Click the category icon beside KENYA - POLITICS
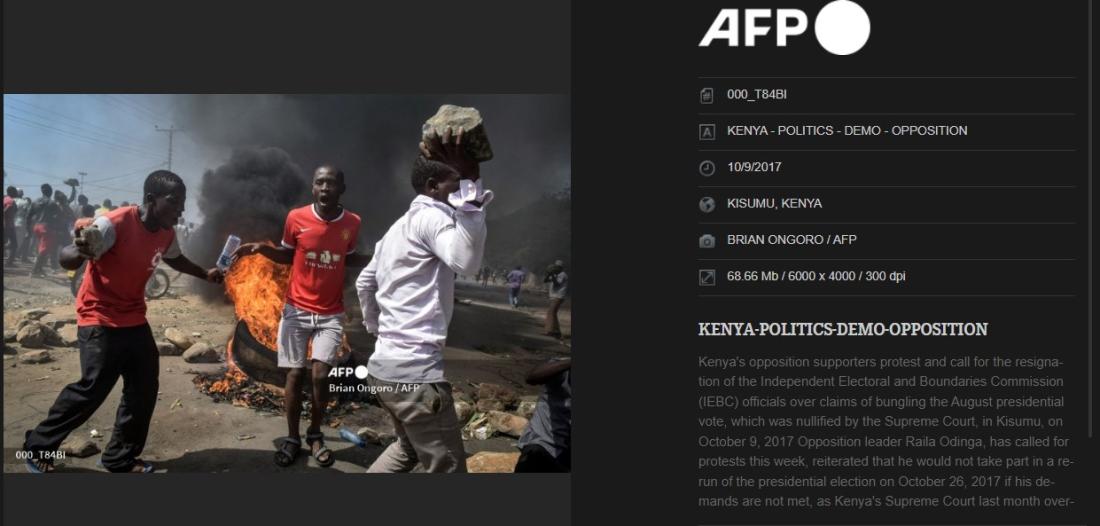This screenshot has height=526, width=1100. pos(707,132)
